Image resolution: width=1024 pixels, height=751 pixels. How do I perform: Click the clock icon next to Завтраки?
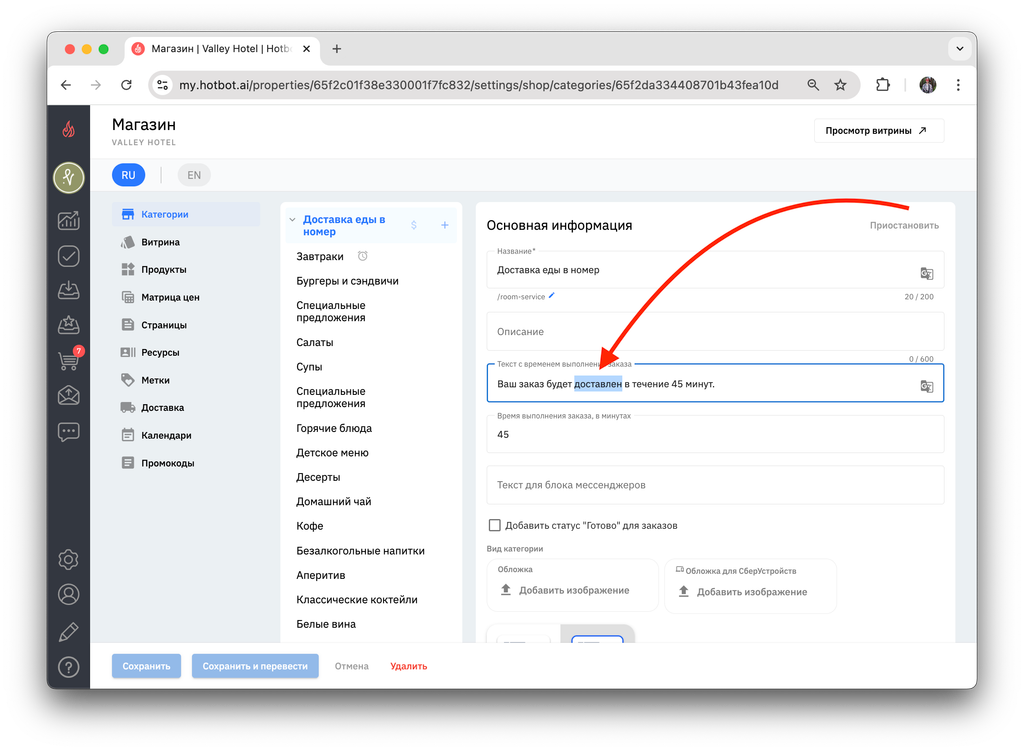tap(362, 256)
